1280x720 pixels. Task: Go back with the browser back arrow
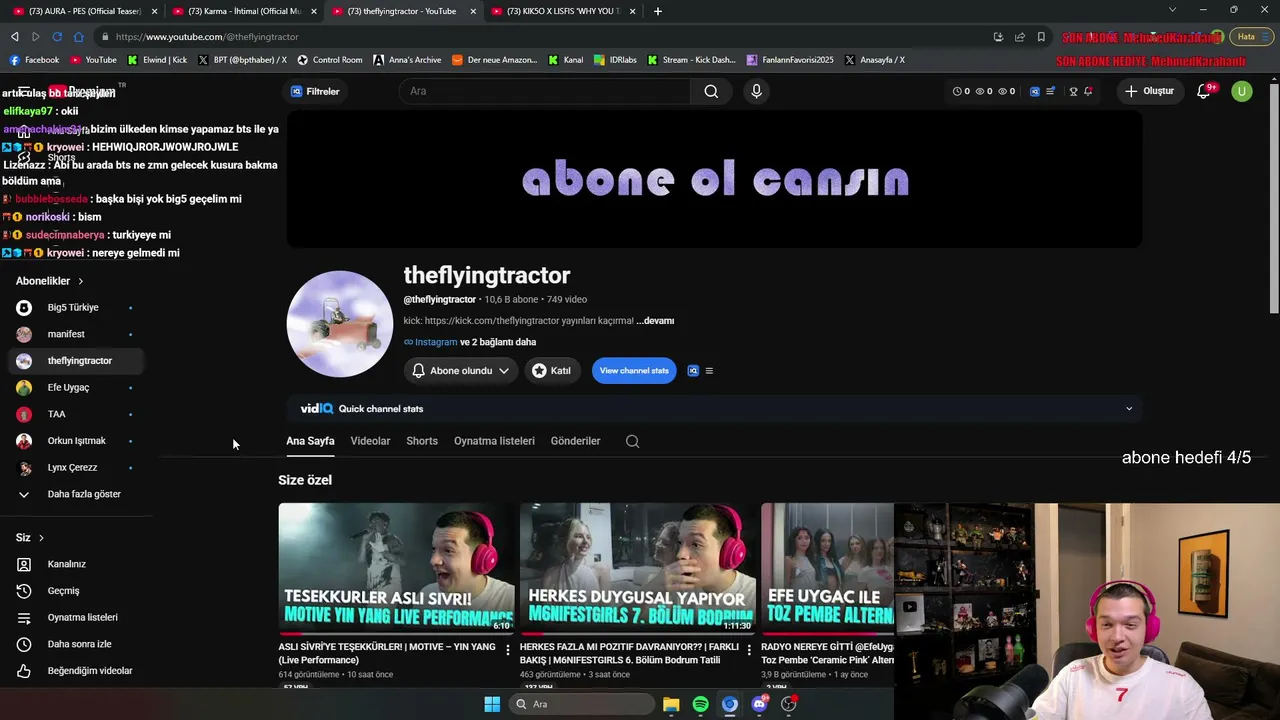[14, 37]
